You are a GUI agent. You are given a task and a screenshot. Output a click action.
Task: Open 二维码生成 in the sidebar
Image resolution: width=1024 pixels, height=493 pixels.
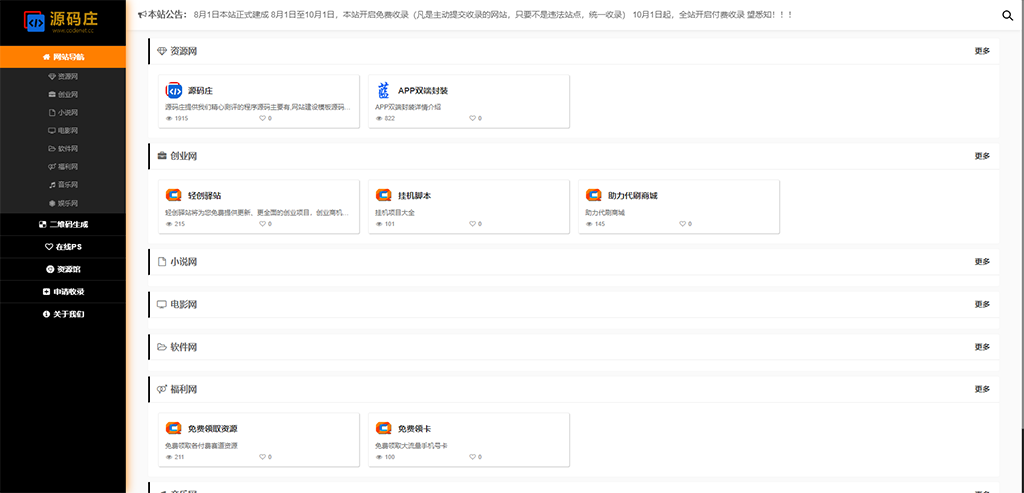pyautogui.click(x=63, y=225)
